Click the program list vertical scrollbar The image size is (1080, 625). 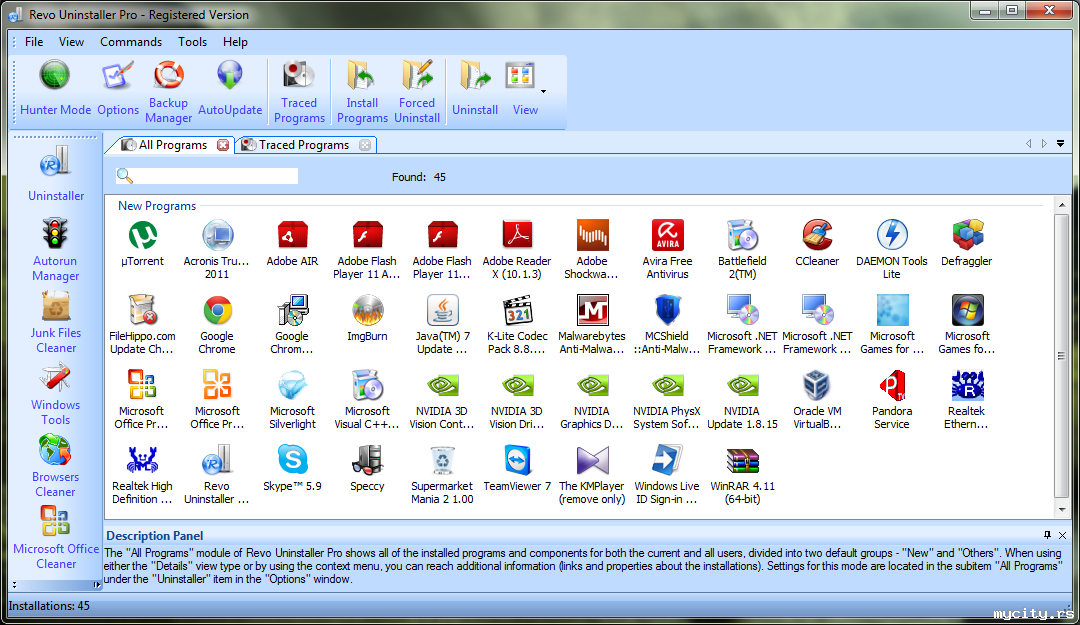(x=1061, y=355)
